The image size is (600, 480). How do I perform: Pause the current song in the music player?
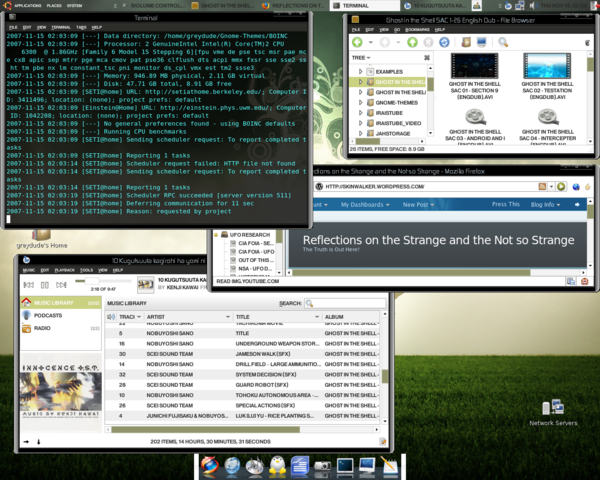click(45, 285)
